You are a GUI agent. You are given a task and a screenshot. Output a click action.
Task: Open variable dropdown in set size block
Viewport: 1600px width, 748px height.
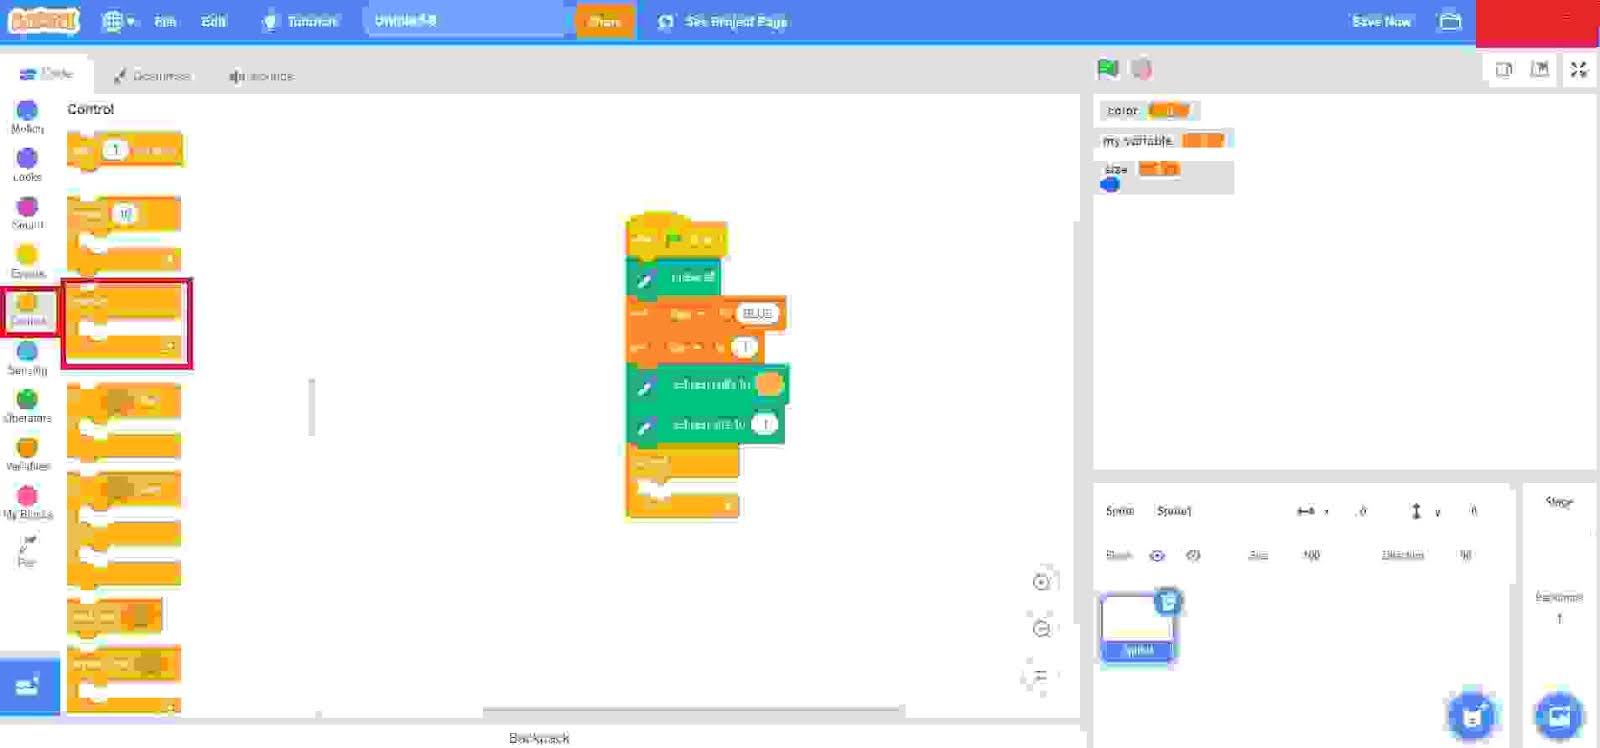685,347
